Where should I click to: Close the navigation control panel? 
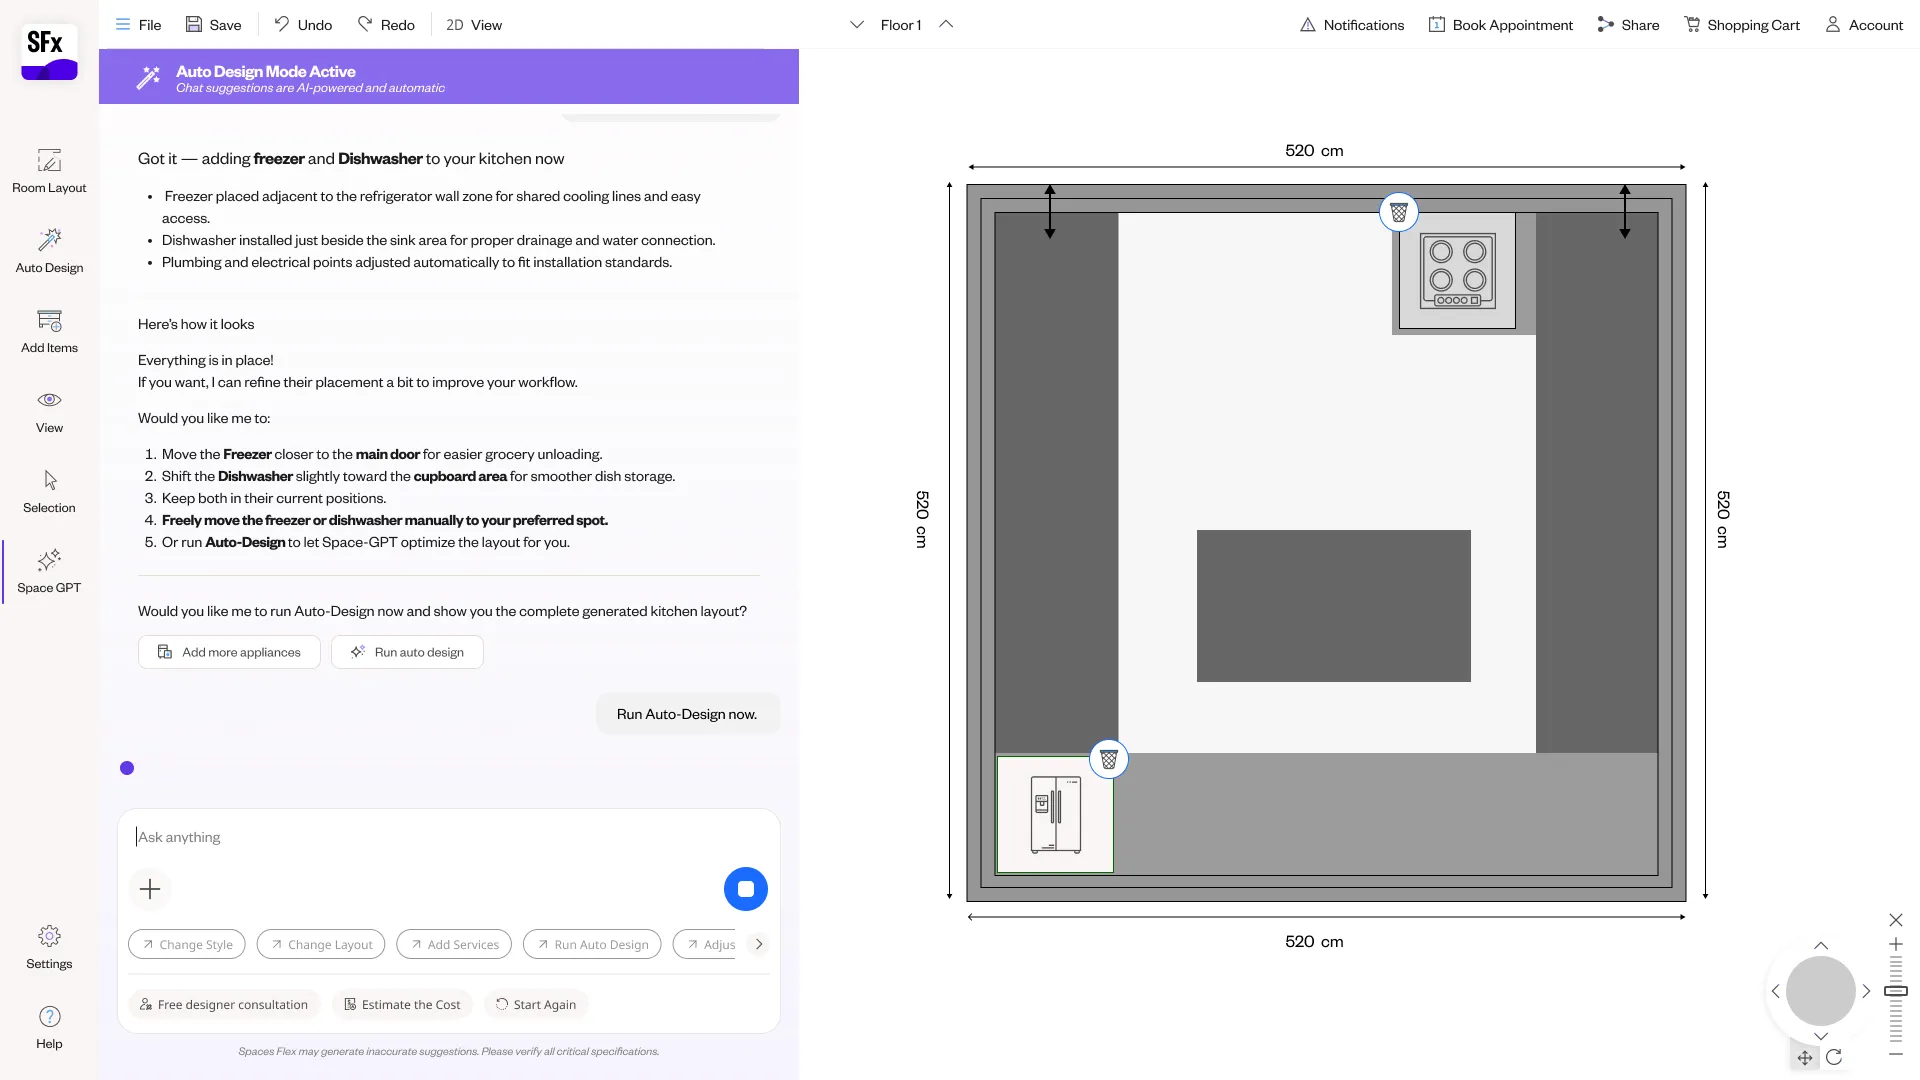[1896, 920]
